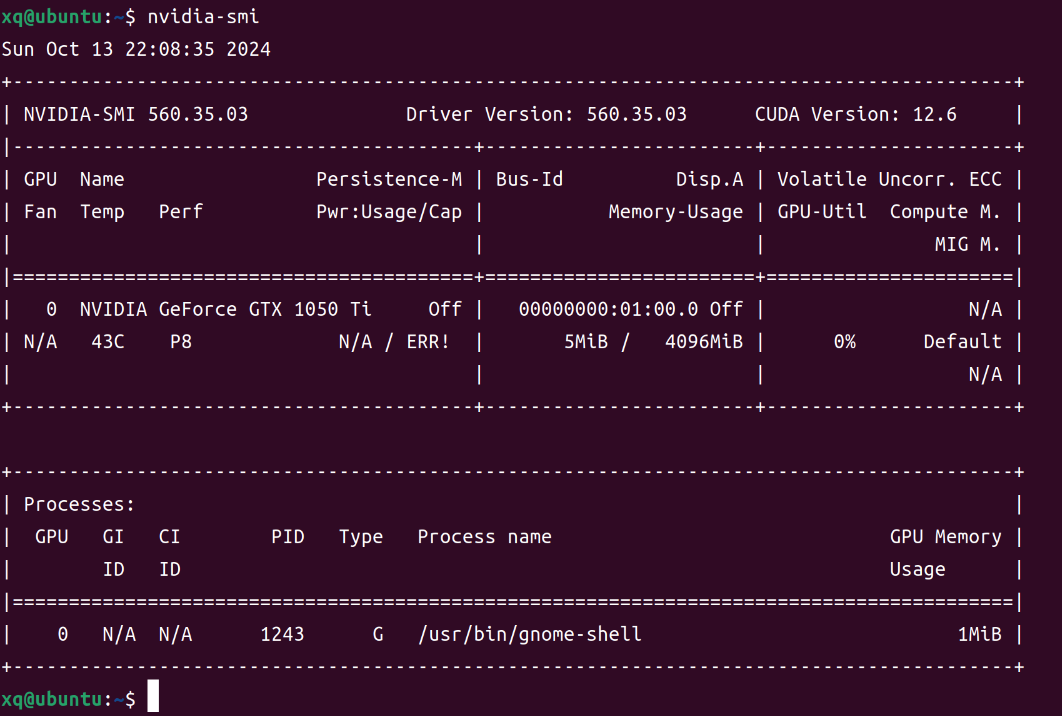This screenshot has width=1062, height=716.
Task: Click the '1MiB' process memory usage
Action: coord(979,634)
